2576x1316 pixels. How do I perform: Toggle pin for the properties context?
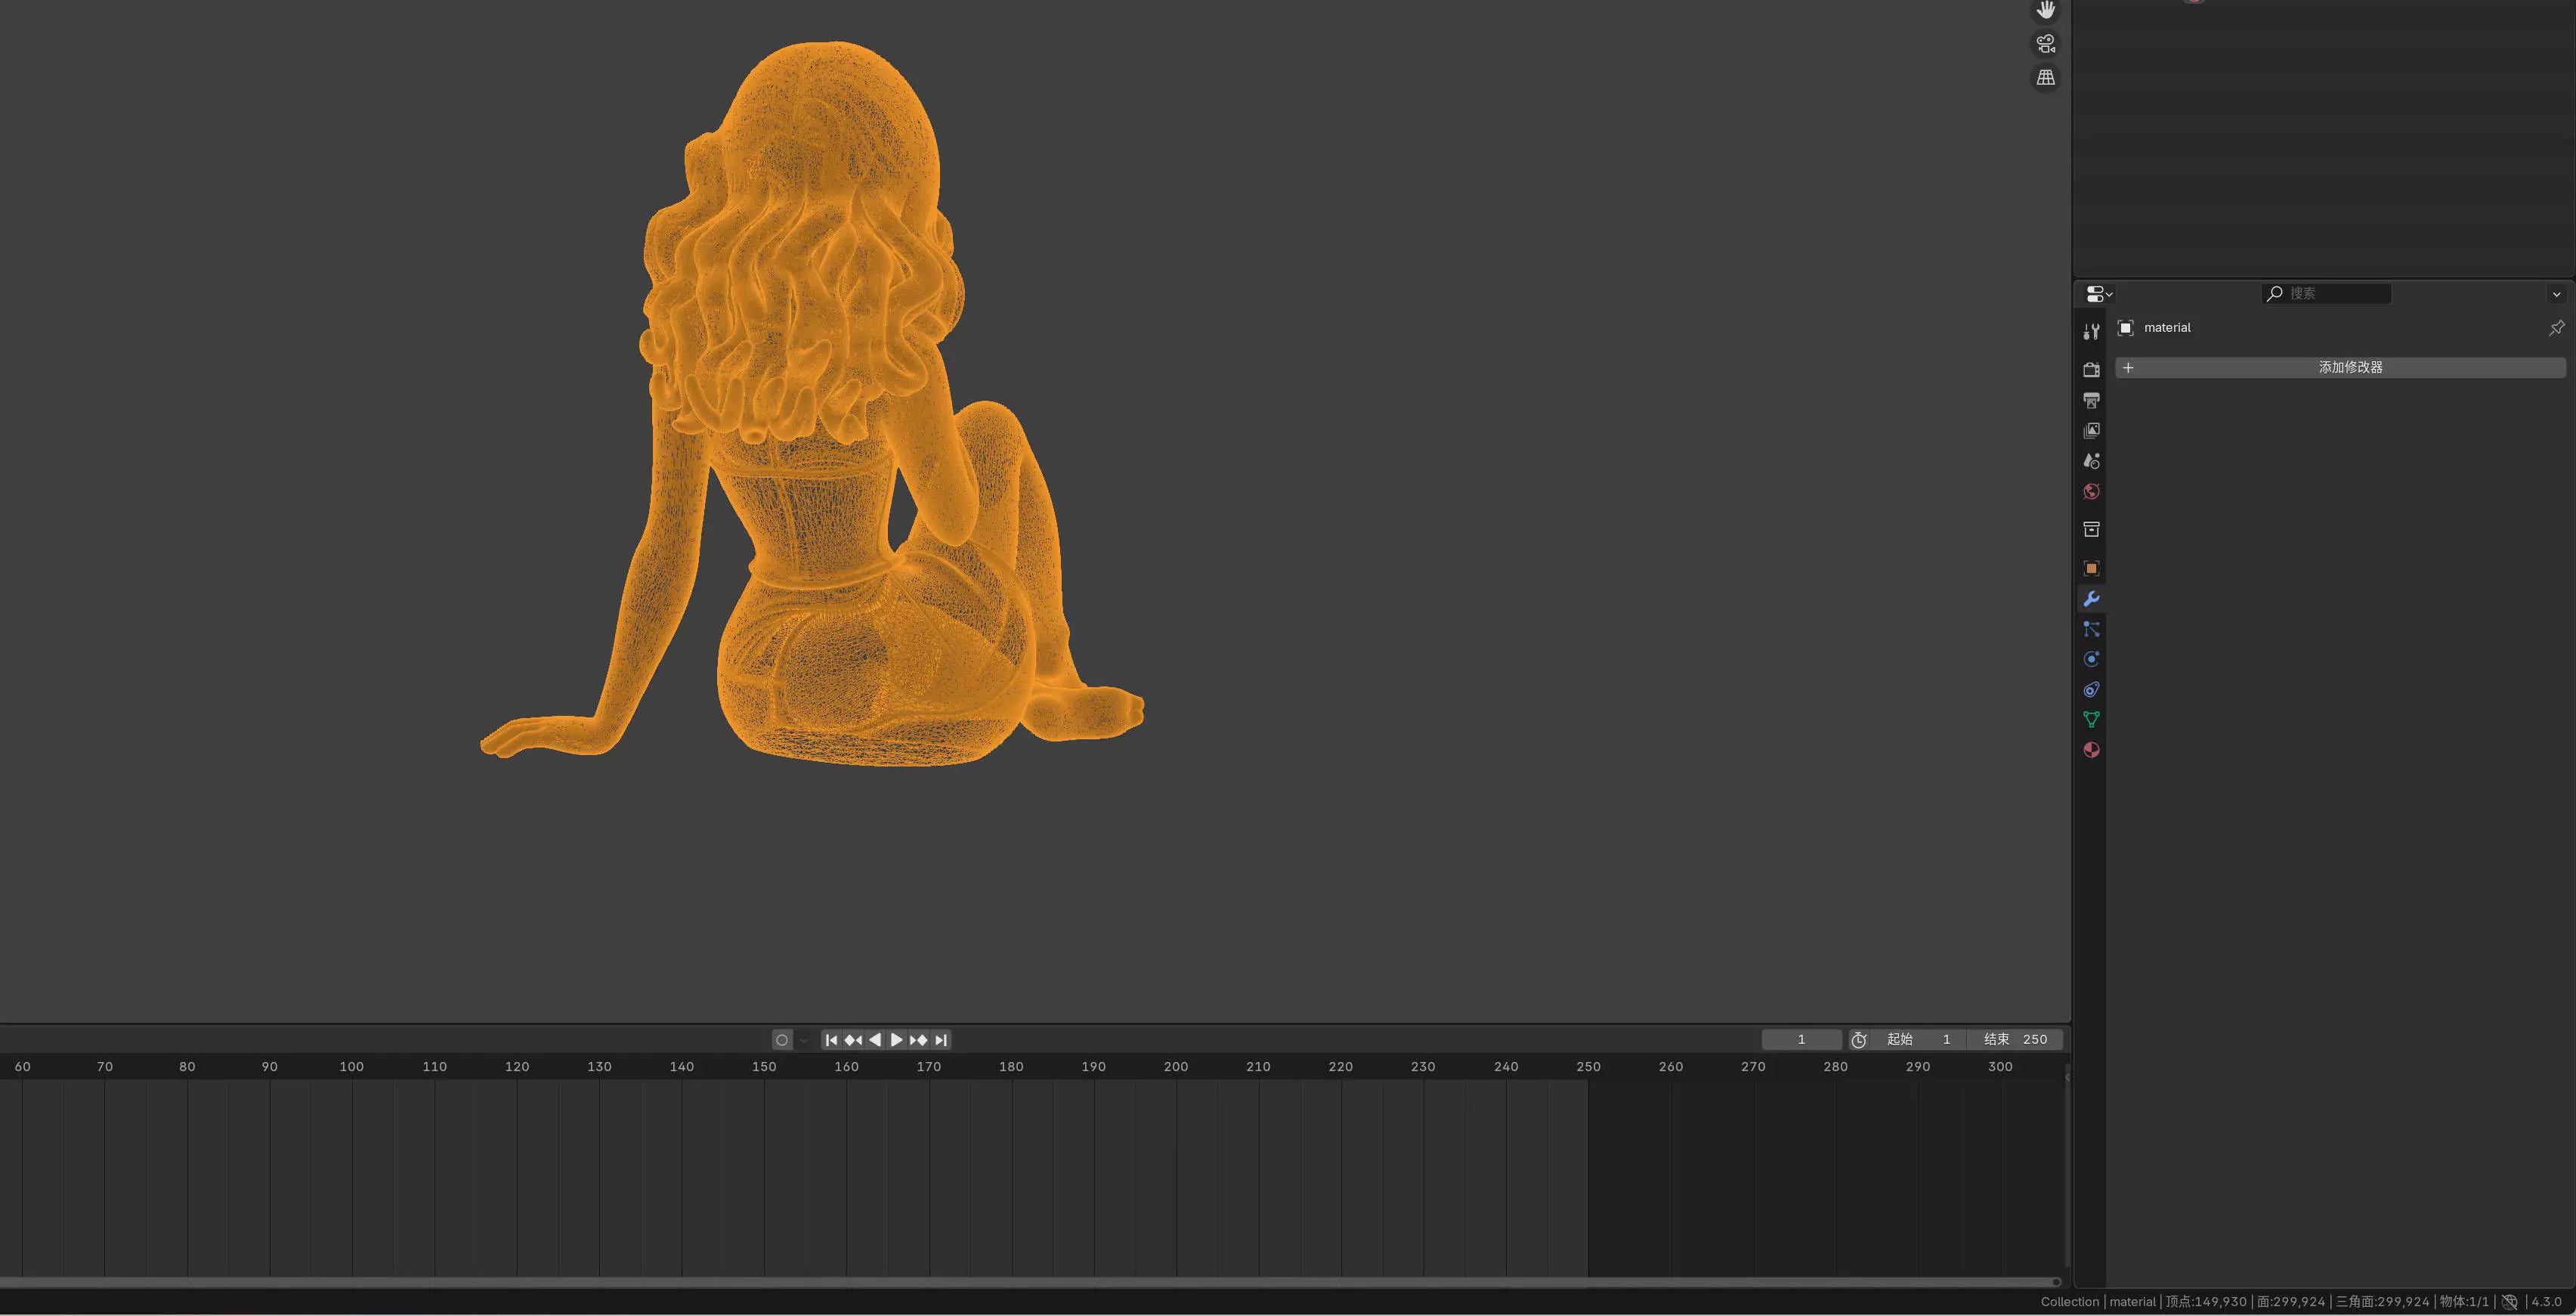(x=2556, y=328)
